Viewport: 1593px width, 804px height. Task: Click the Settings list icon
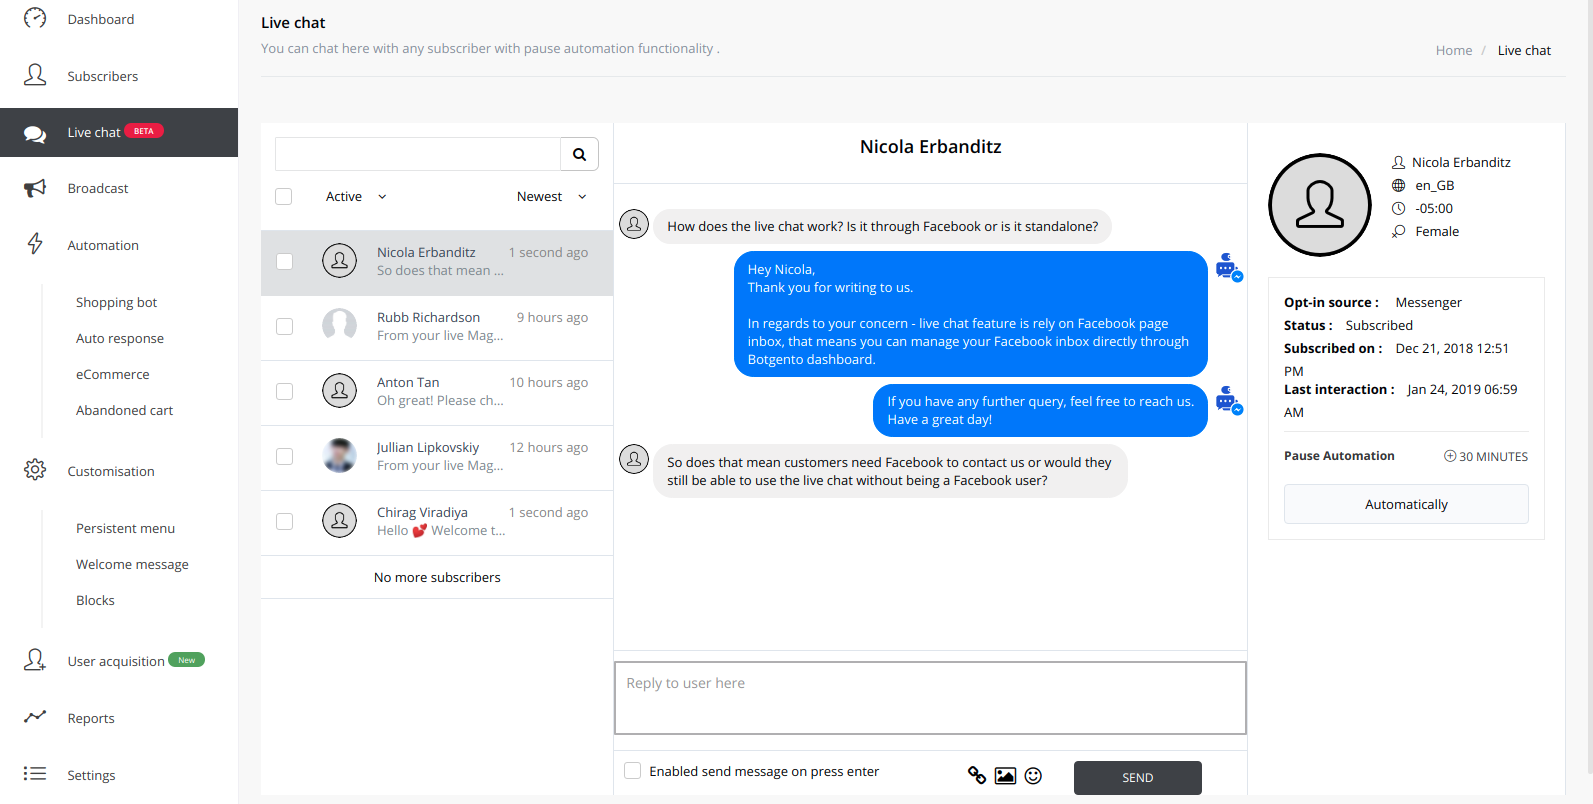35,773
